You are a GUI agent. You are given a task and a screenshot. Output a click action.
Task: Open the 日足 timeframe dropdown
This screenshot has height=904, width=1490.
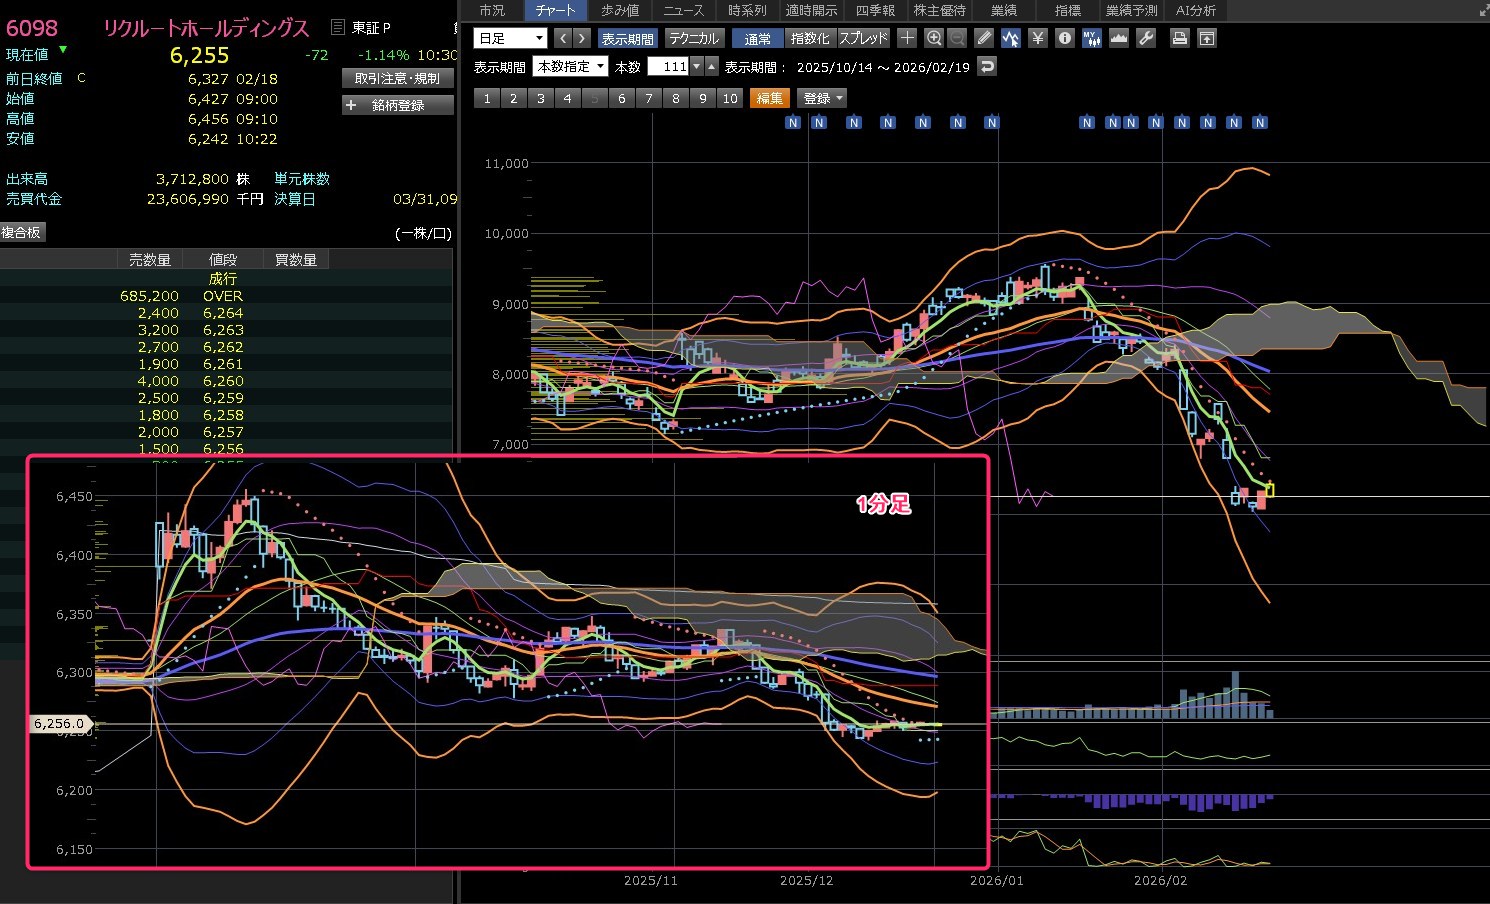tap(510, 38)
